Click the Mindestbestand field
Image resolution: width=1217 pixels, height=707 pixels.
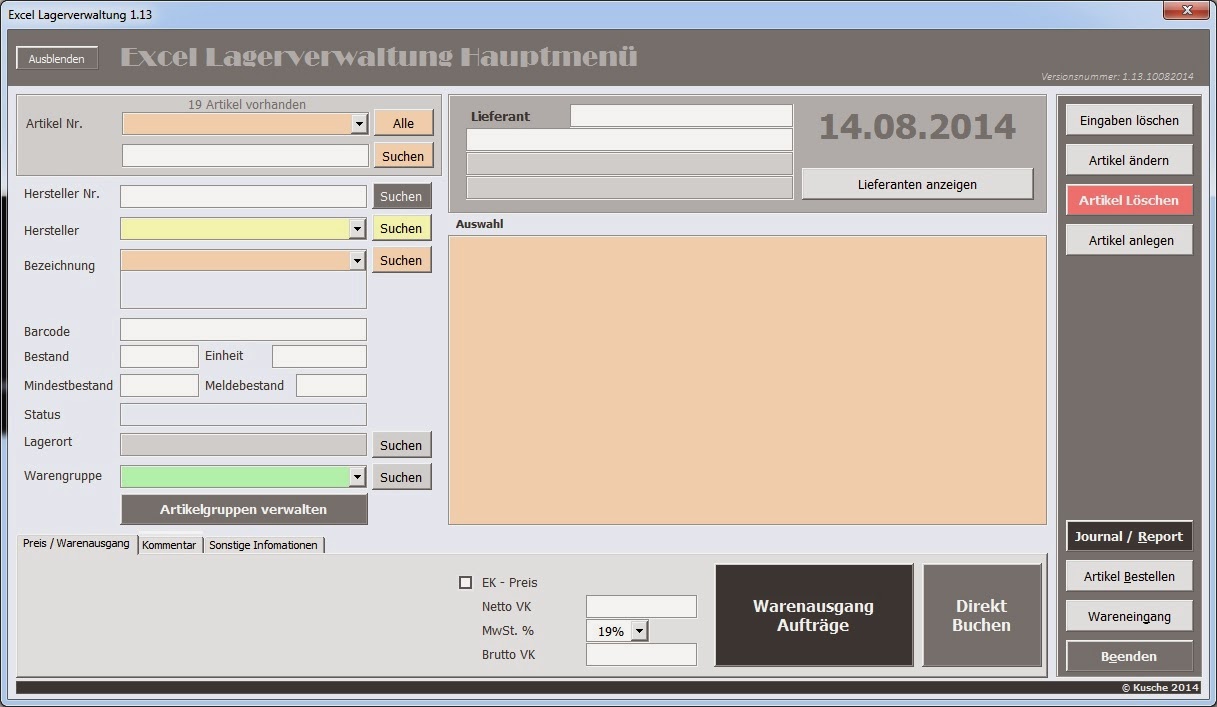coord(159,385)
